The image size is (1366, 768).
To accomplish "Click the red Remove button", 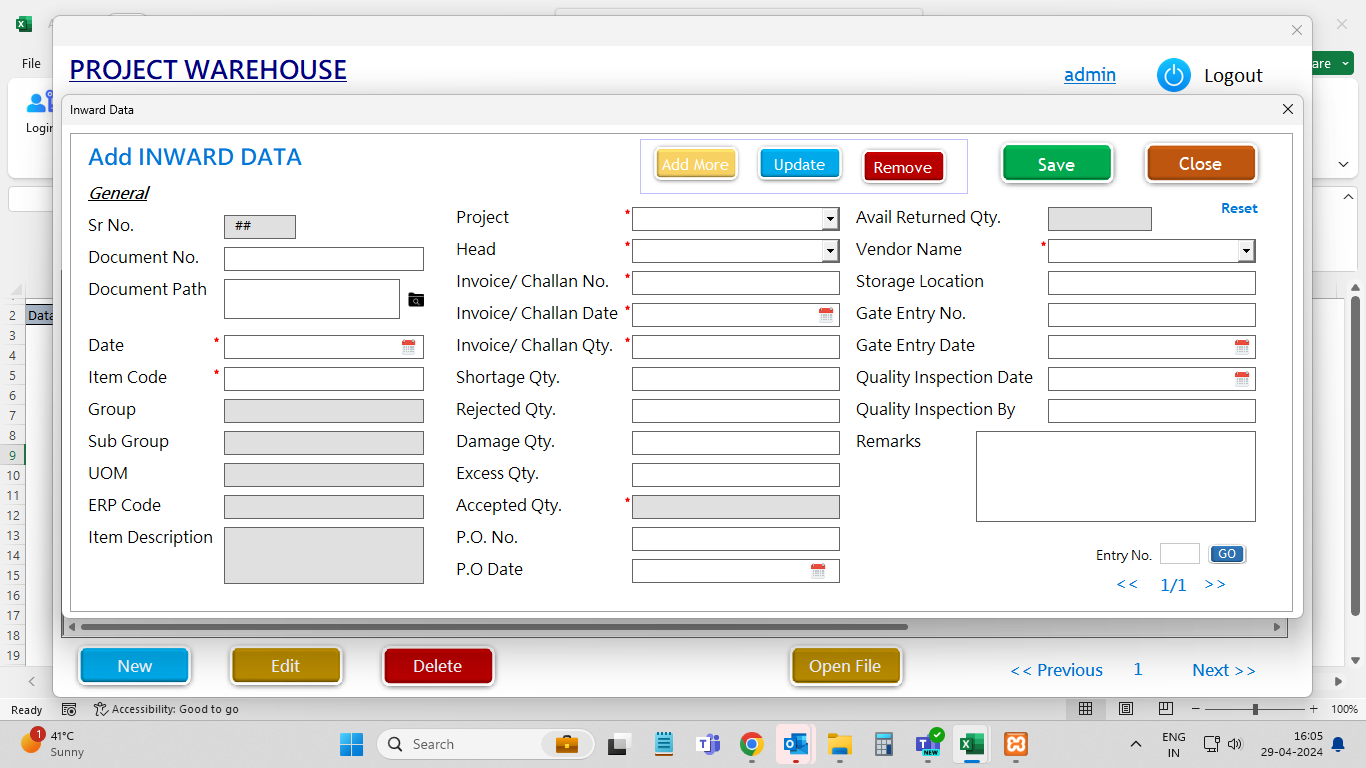I will pyautogui.click(x=902, y=167).
